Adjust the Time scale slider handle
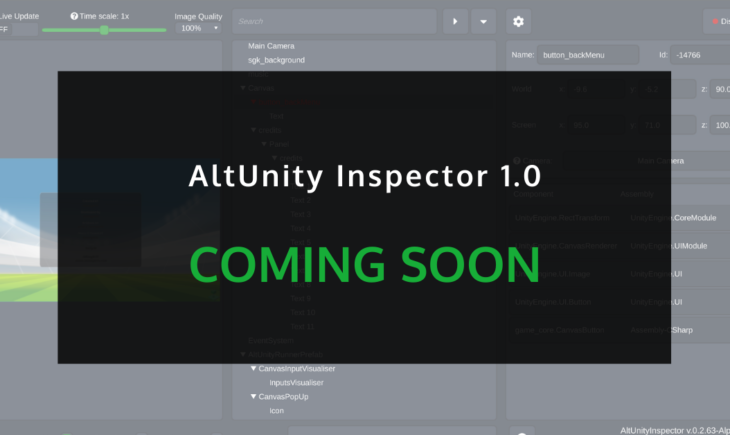Screen dimensions: 730x435 [104, 30]
